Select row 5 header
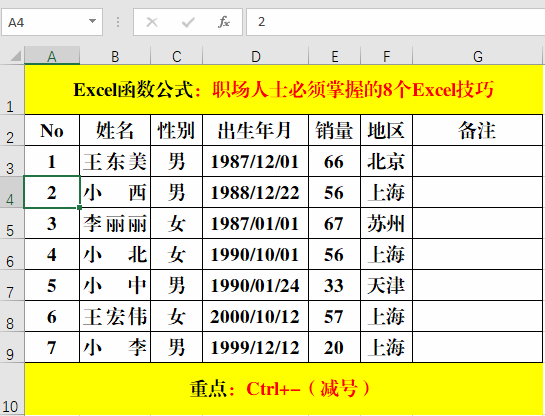 pyautogui.click(x=12, y=223)
